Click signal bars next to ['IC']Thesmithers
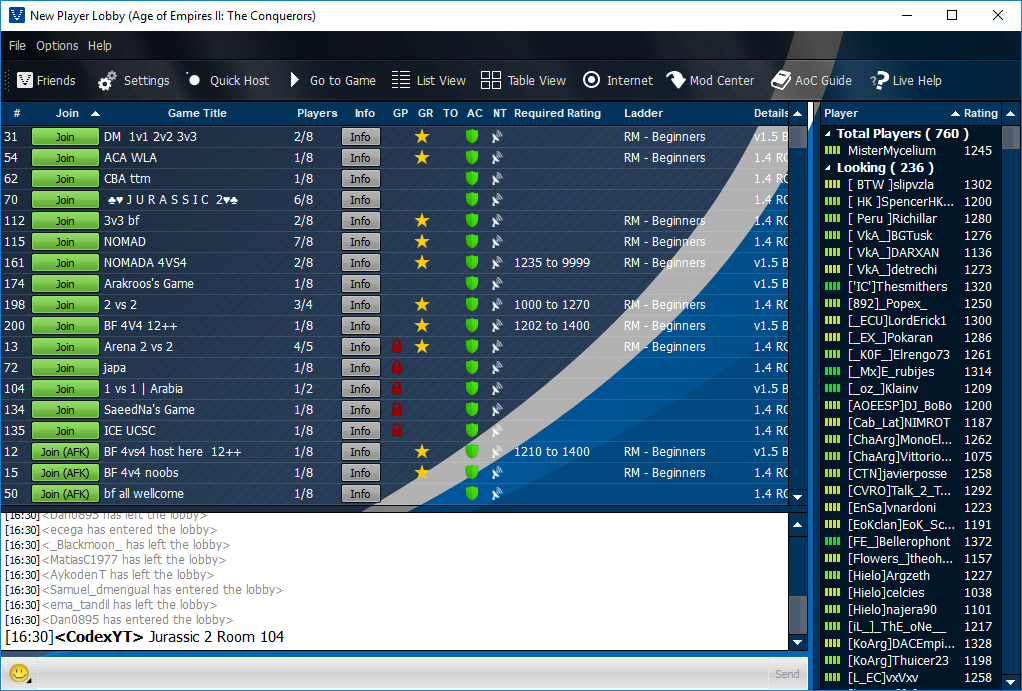 tap(832, 286)
